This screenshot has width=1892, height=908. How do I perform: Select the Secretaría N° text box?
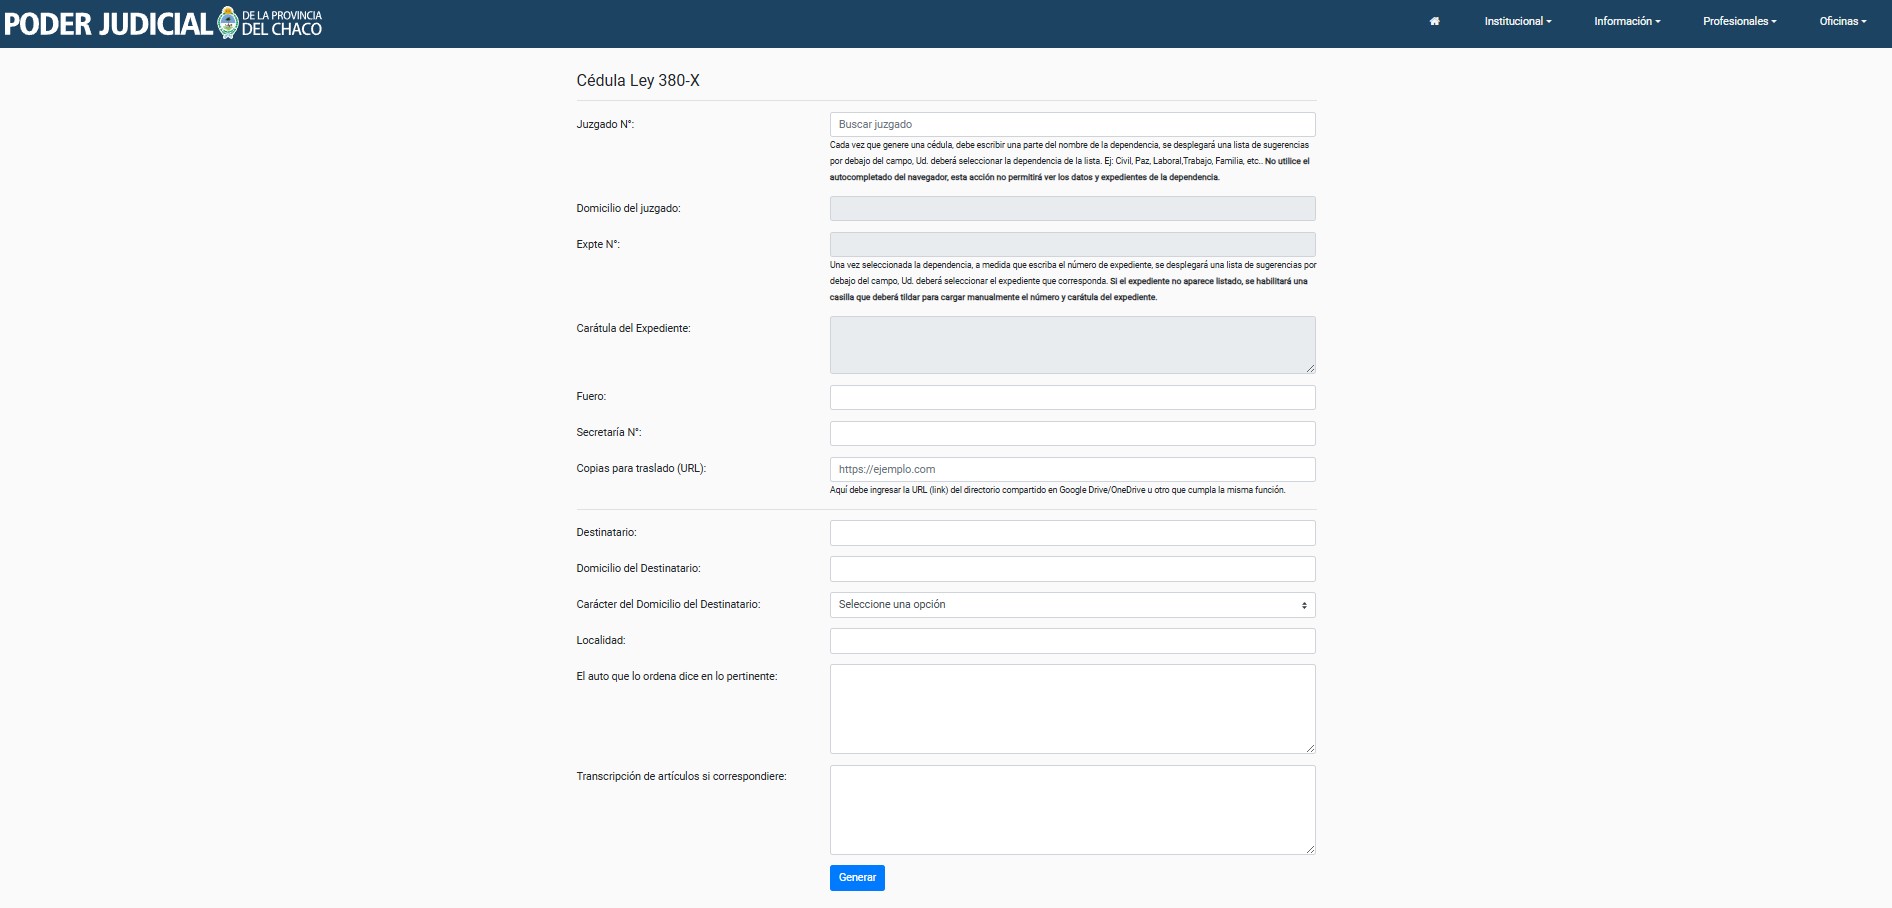1072,433
